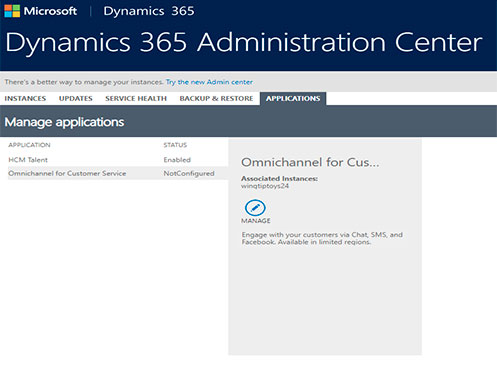
Task: Switch to the Instances tab
Action: pos(25,99)
